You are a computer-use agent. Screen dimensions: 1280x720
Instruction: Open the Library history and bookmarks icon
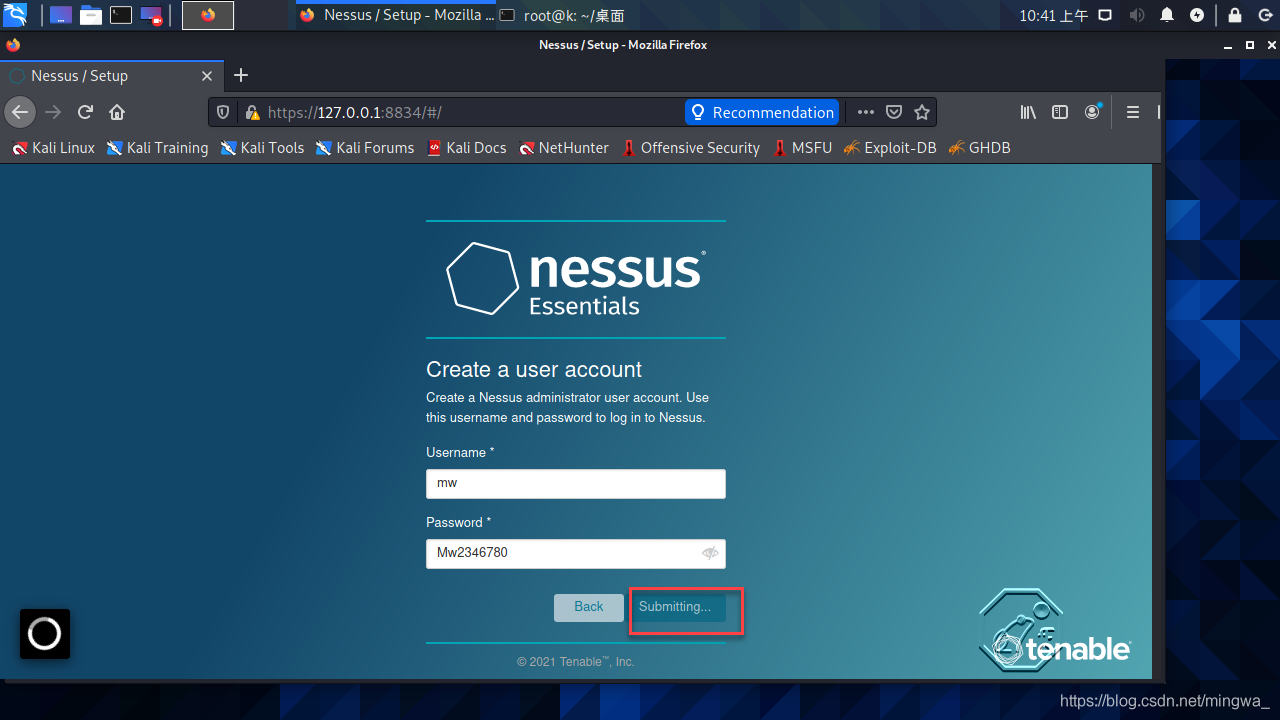(1028, 112)
